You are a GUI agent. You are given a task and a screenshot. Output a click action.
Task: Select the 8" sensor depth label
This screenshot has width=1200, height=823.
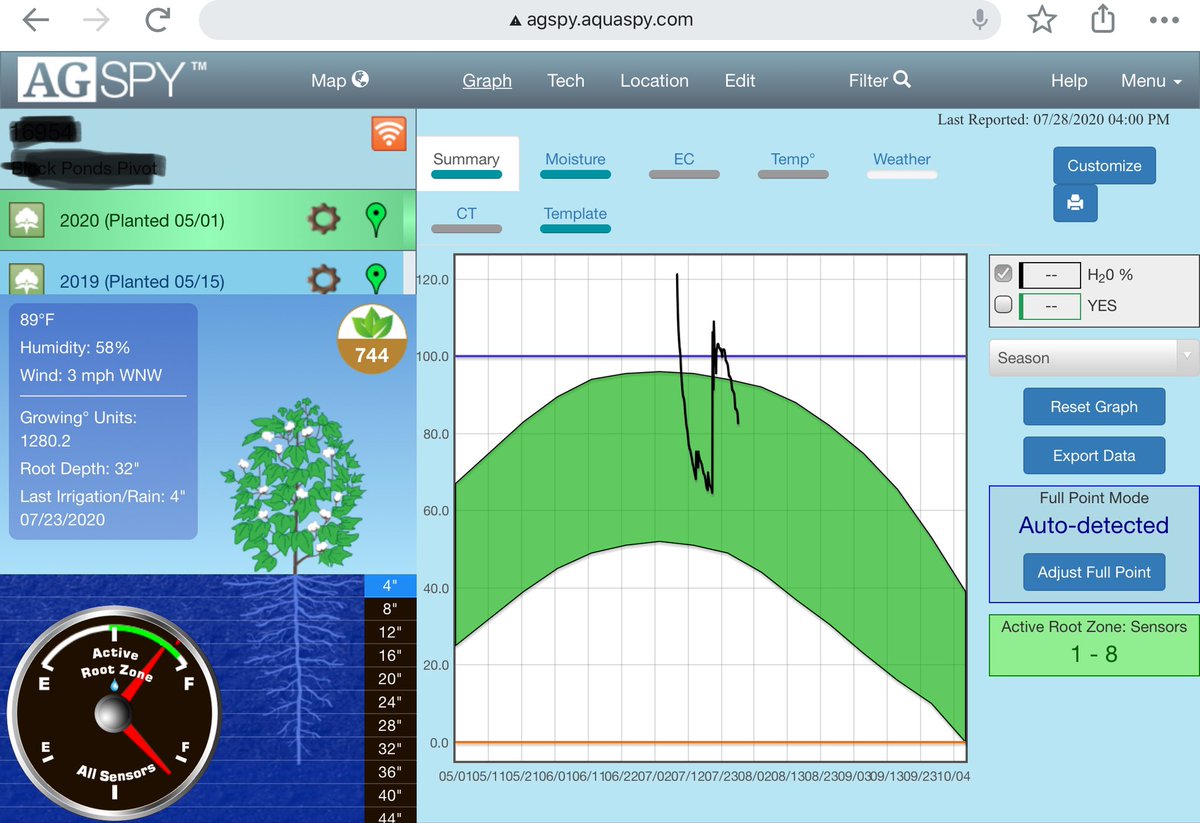tap(389, 608)
